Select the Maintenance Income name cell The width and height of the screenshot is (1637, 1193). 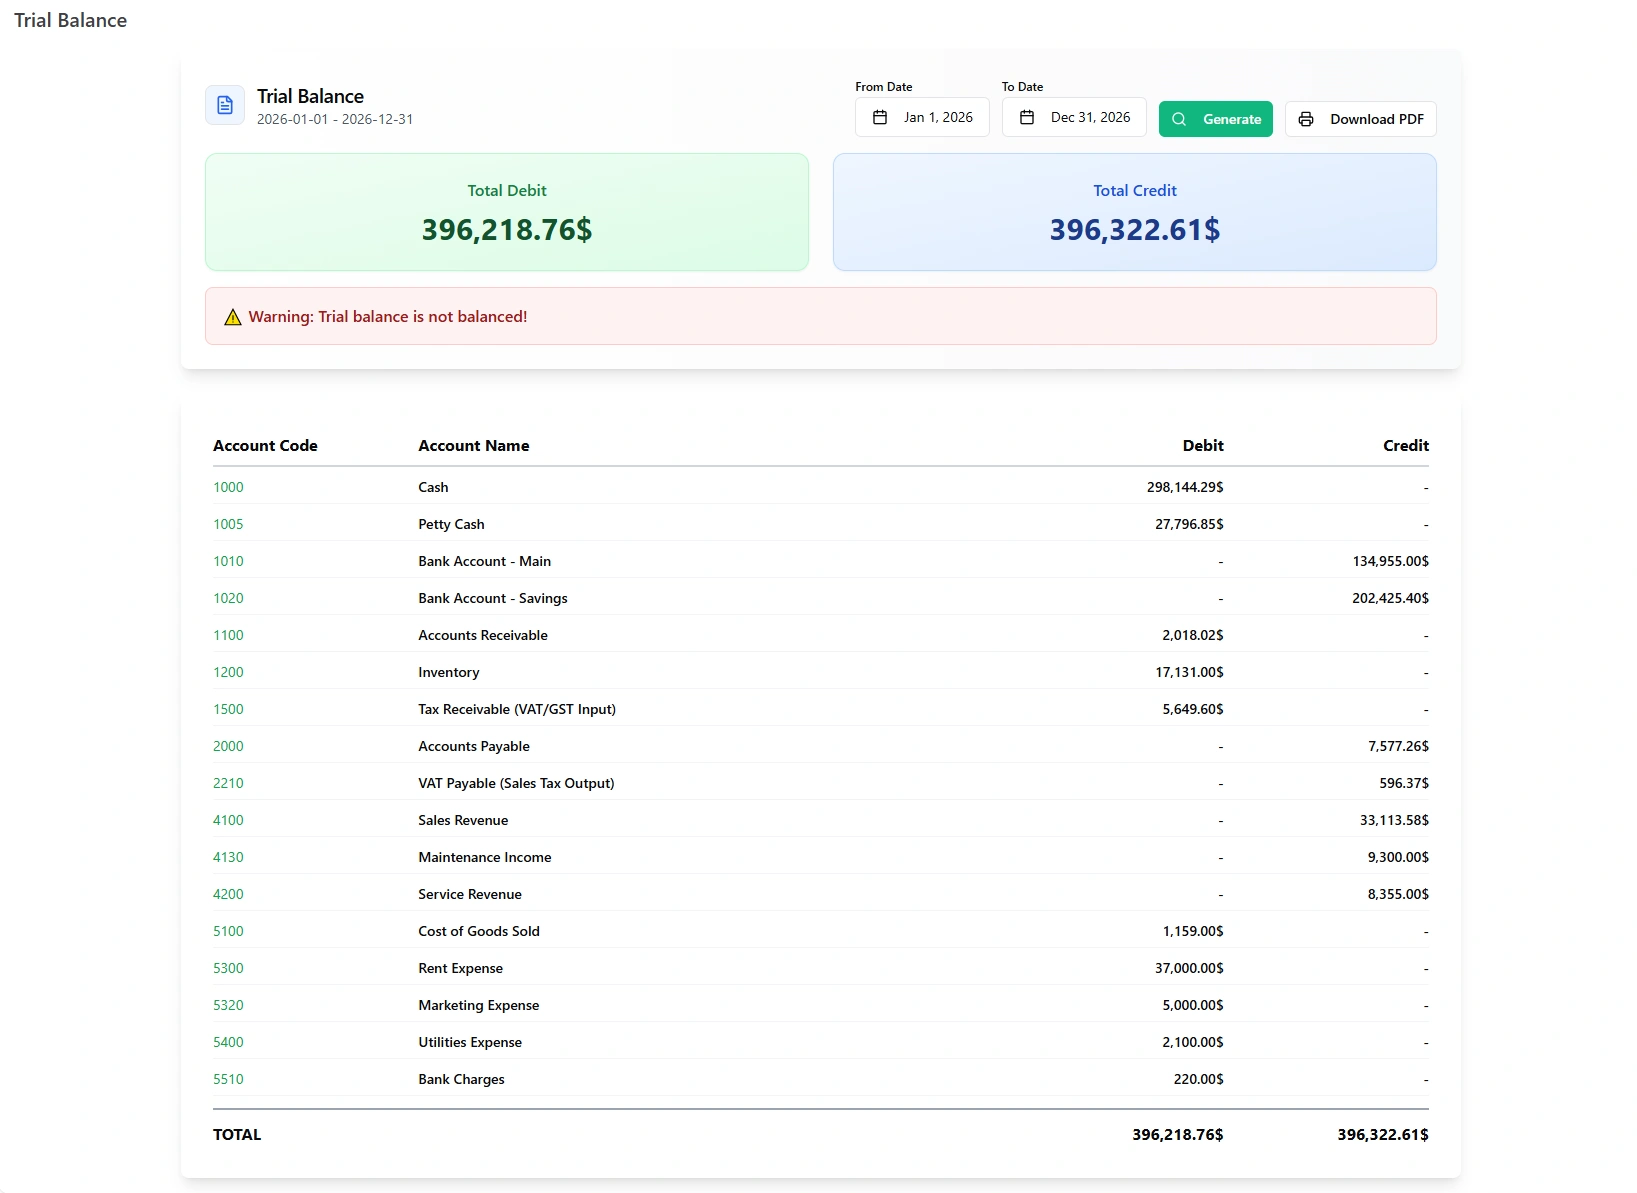pyautogui.click(x=485, y=857)
